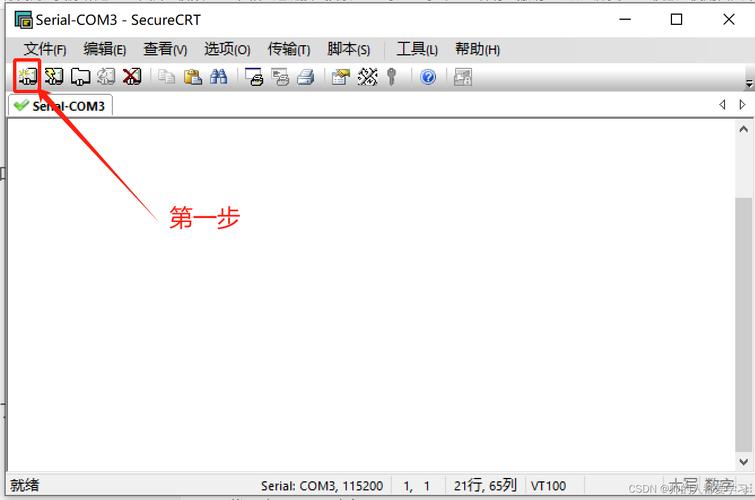Screen dimensions: 755x500
Task: Click the terminal scrollbar down arrow
Action: [743, 461]
